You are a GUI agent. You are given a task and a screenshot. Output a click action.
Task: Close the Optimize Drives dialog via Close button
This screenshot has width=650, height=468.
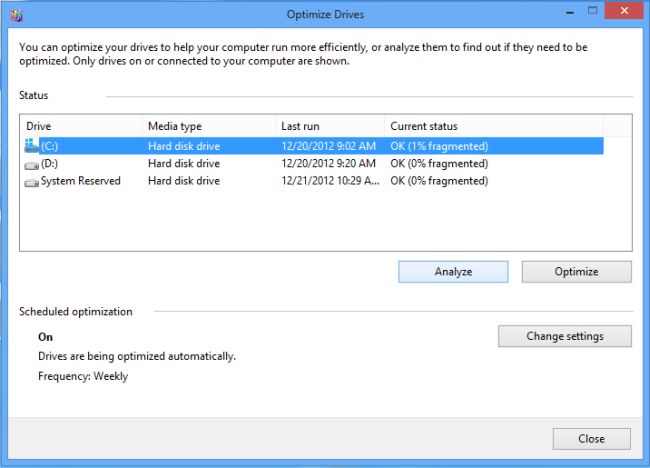click(x=592, y=439)
